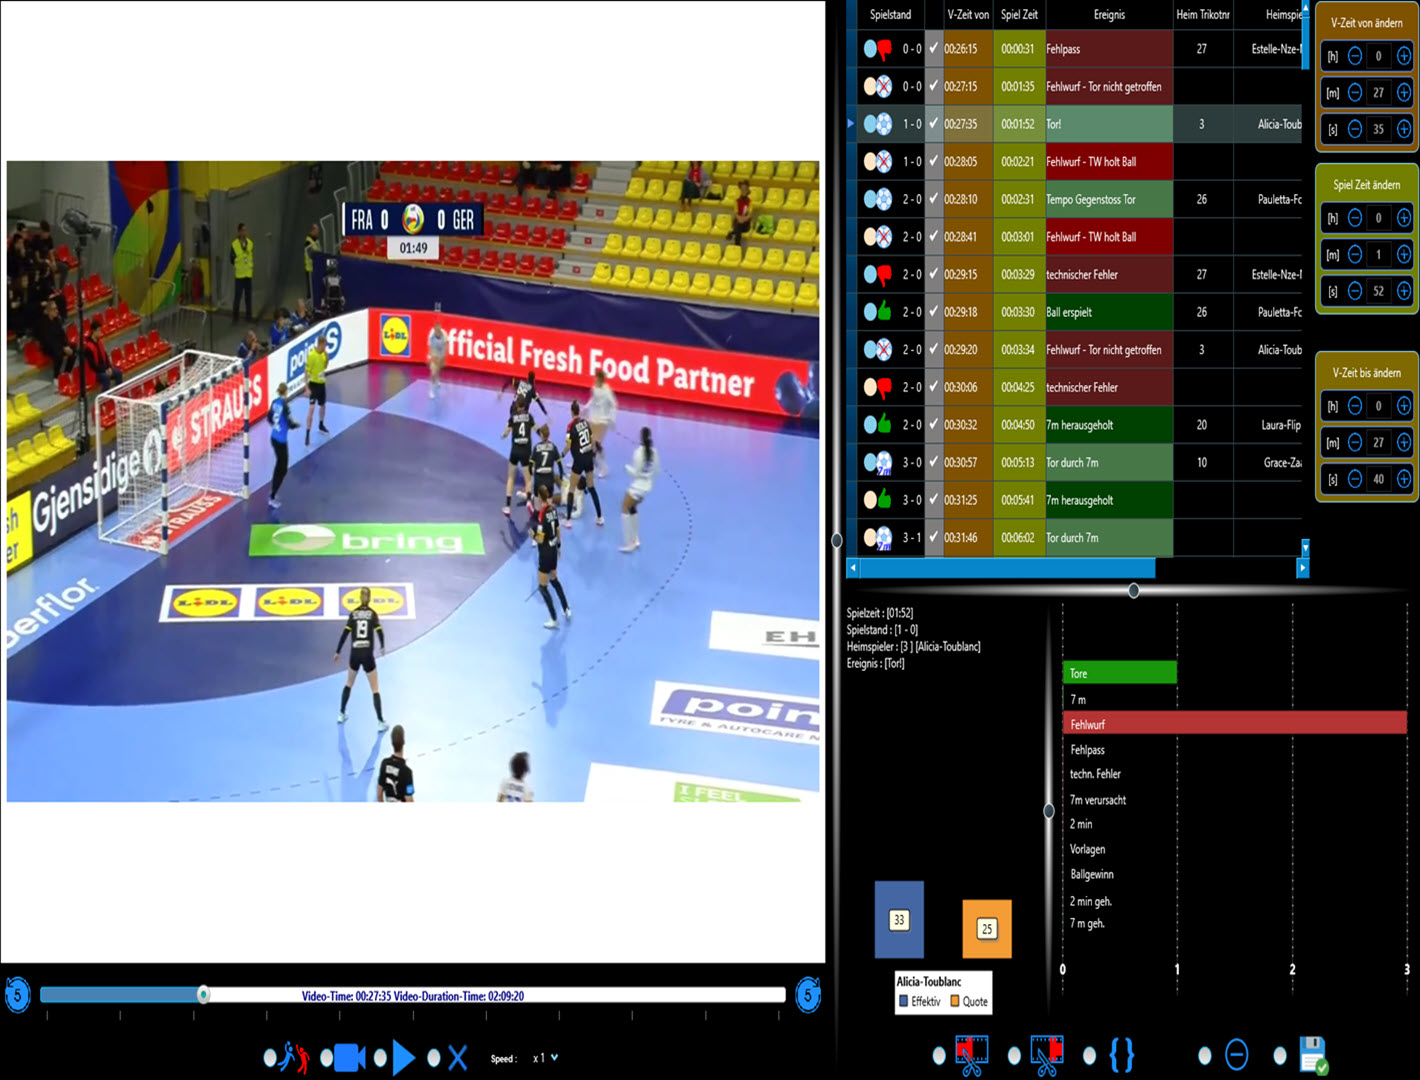Click the right film-strip scissors cut icon
The image size is (1420, 1080).
pos(1046,1055)
